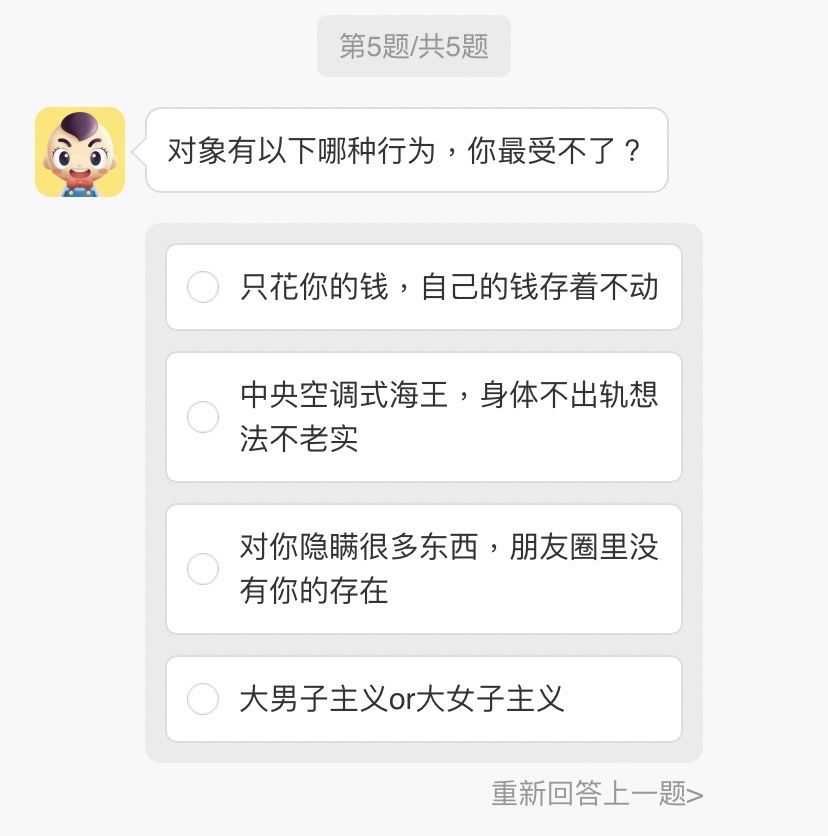Select the answer text 大男子主义or大女子主义

(402, 699)
